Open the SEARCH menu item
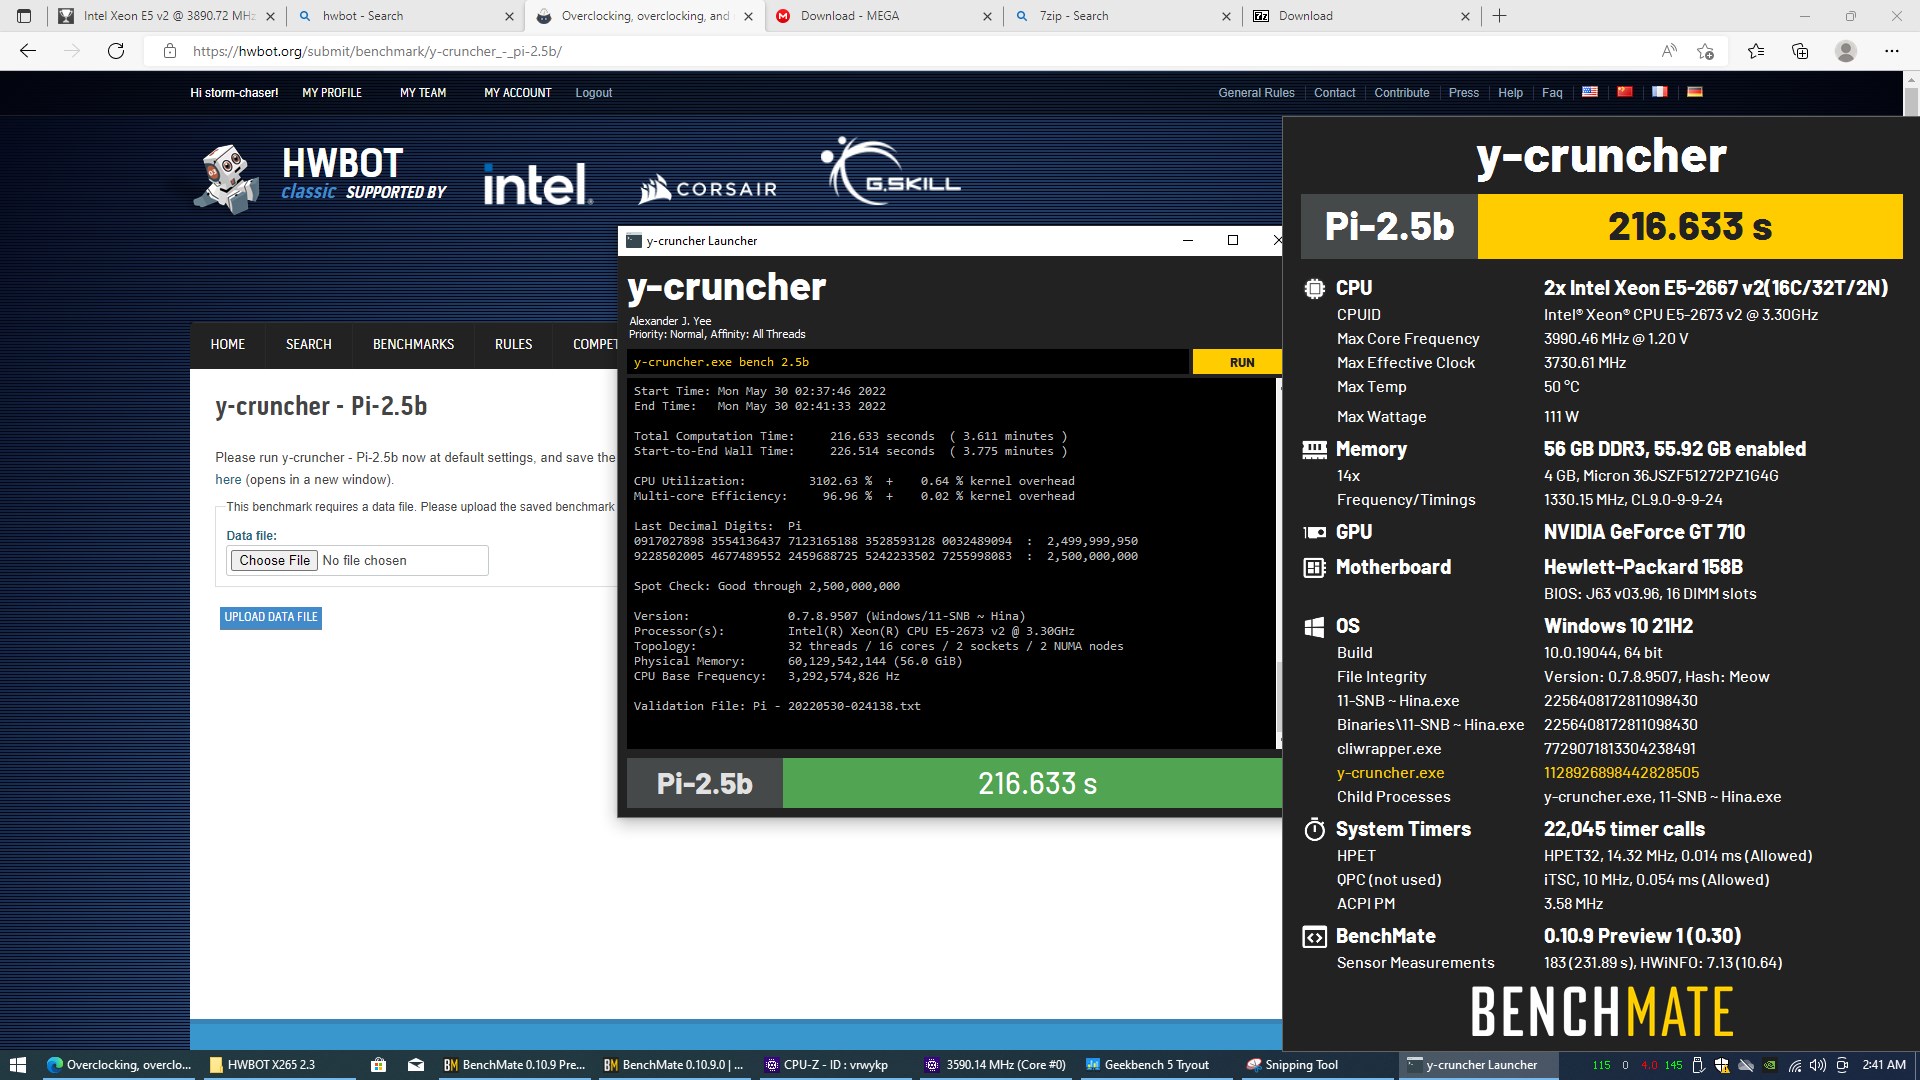Viewport: 1920px width, 1080px height. coord(308,344)
